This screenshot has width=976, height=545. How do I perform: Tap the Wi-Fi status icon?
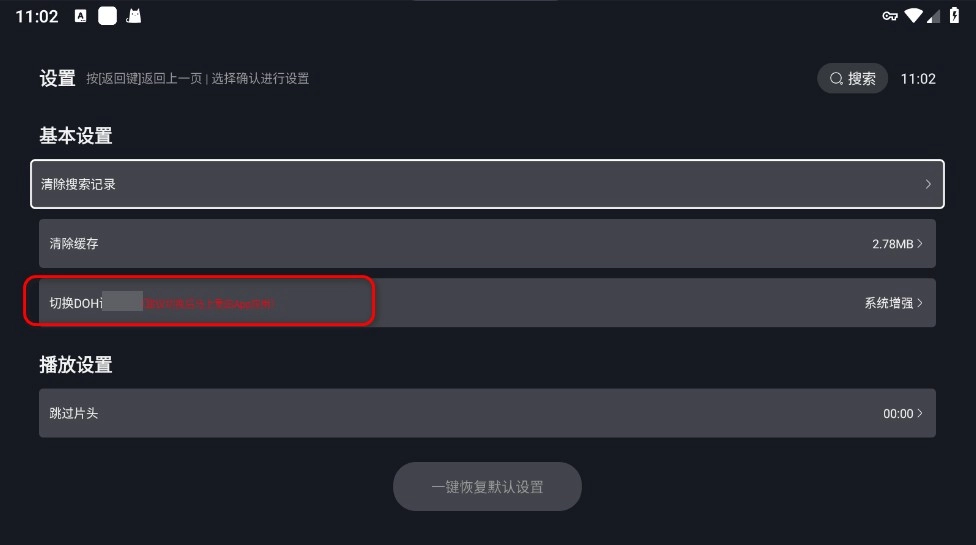click(x=913, y=16)
